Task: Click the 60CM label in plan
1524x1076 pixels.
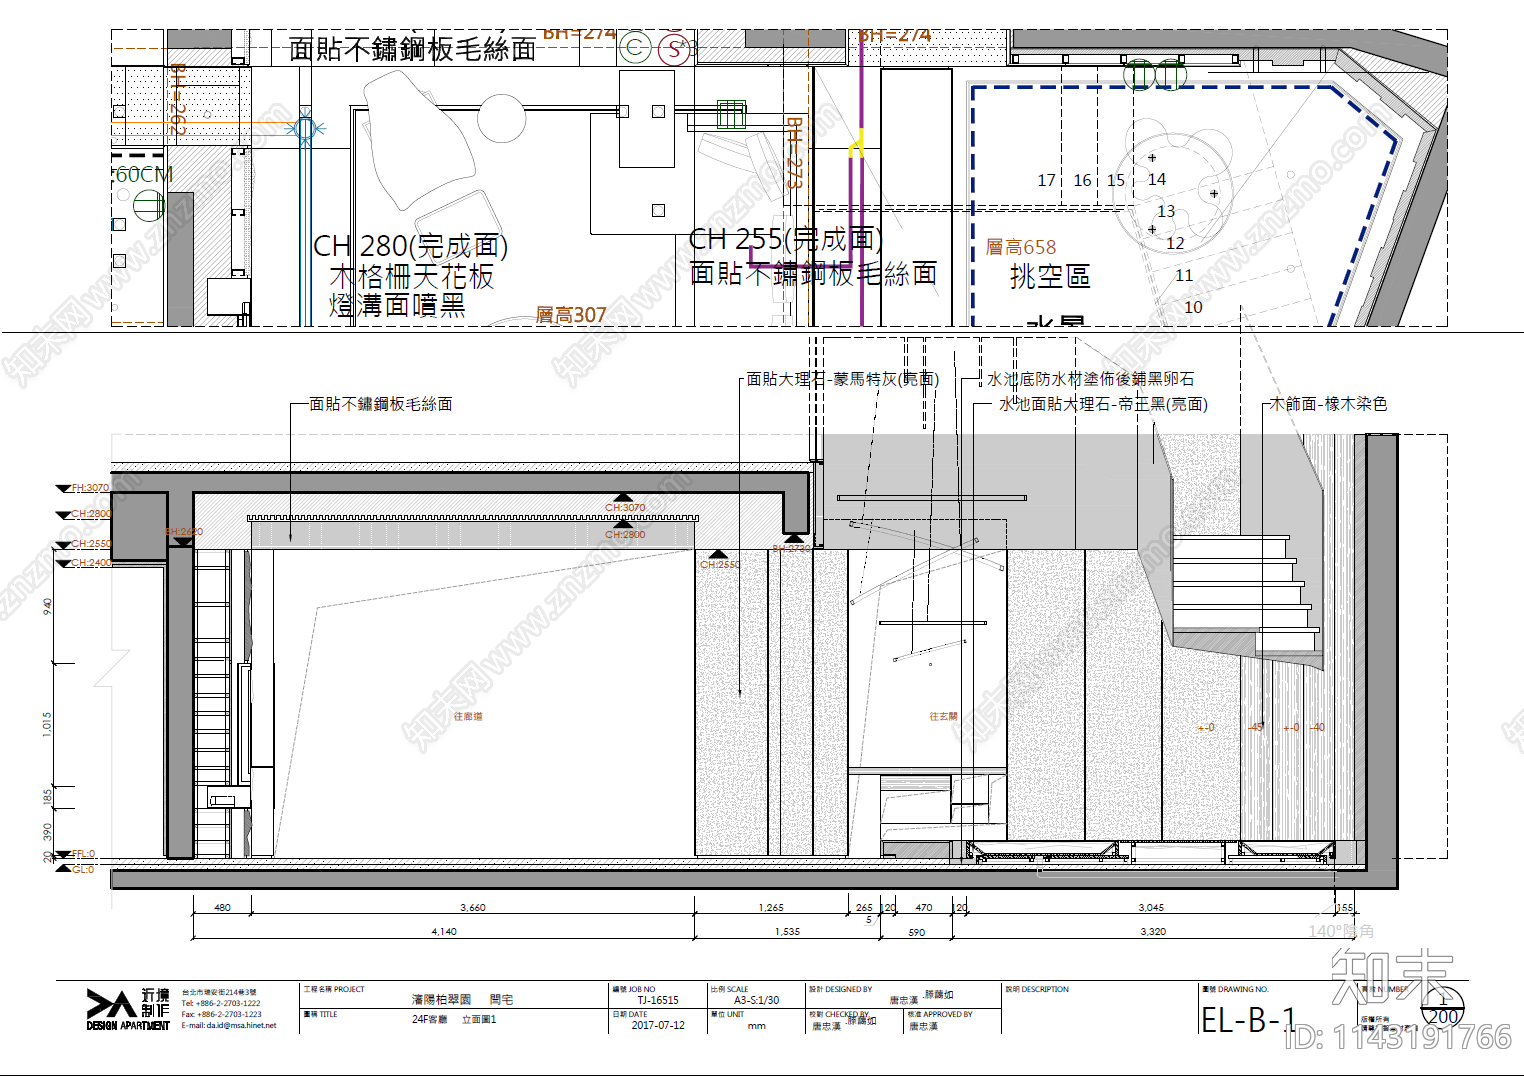Action: tap(144, 174)
